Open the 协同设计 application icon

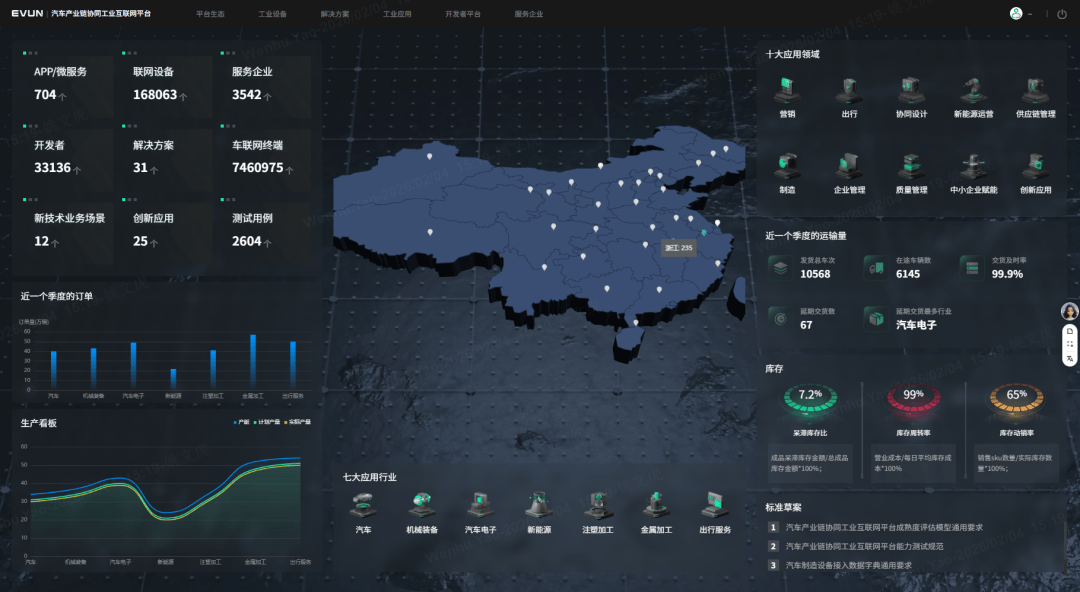coord(911,93)
